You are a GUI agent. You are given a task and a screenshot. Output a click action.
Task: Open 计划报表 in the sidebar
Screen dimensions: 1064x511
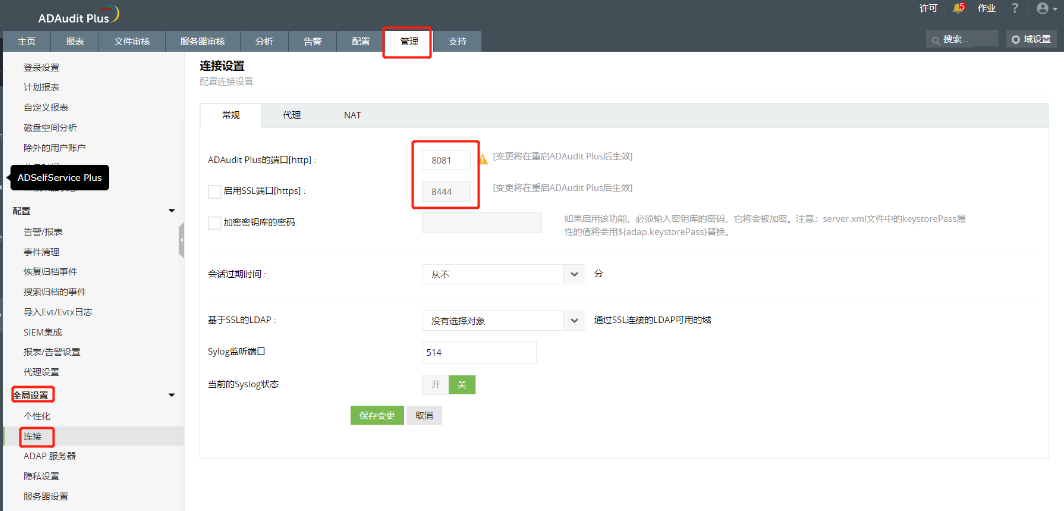tap(41, 88)
